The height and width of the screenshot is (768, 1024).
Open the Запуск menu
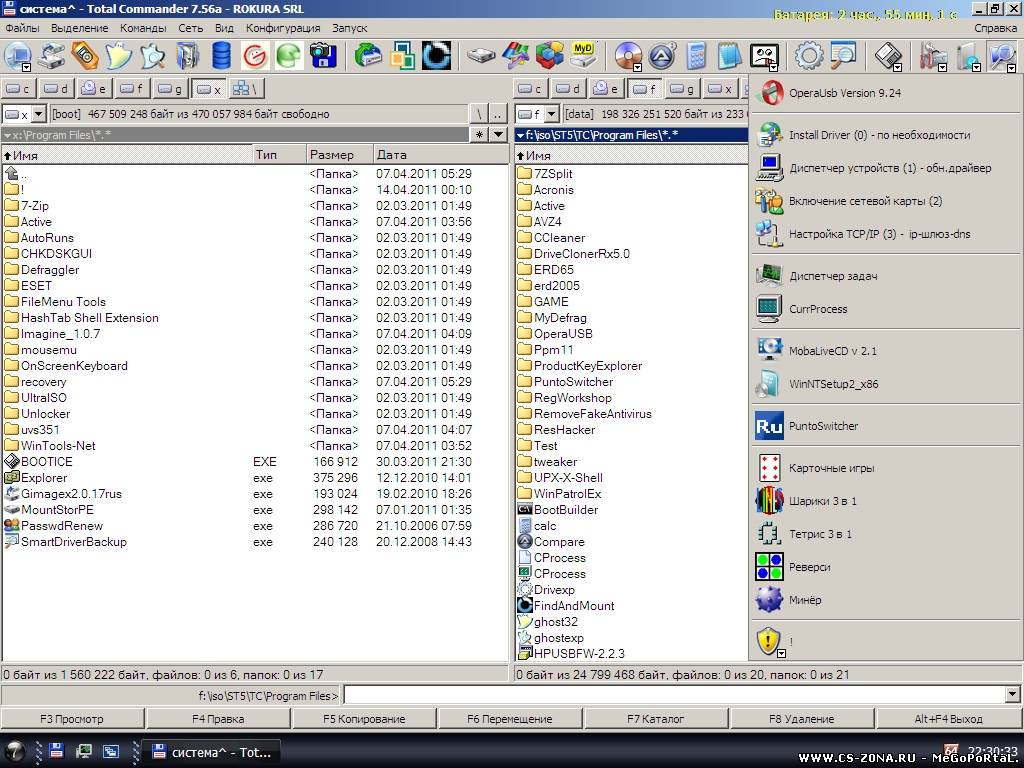(x=349, y=28)
